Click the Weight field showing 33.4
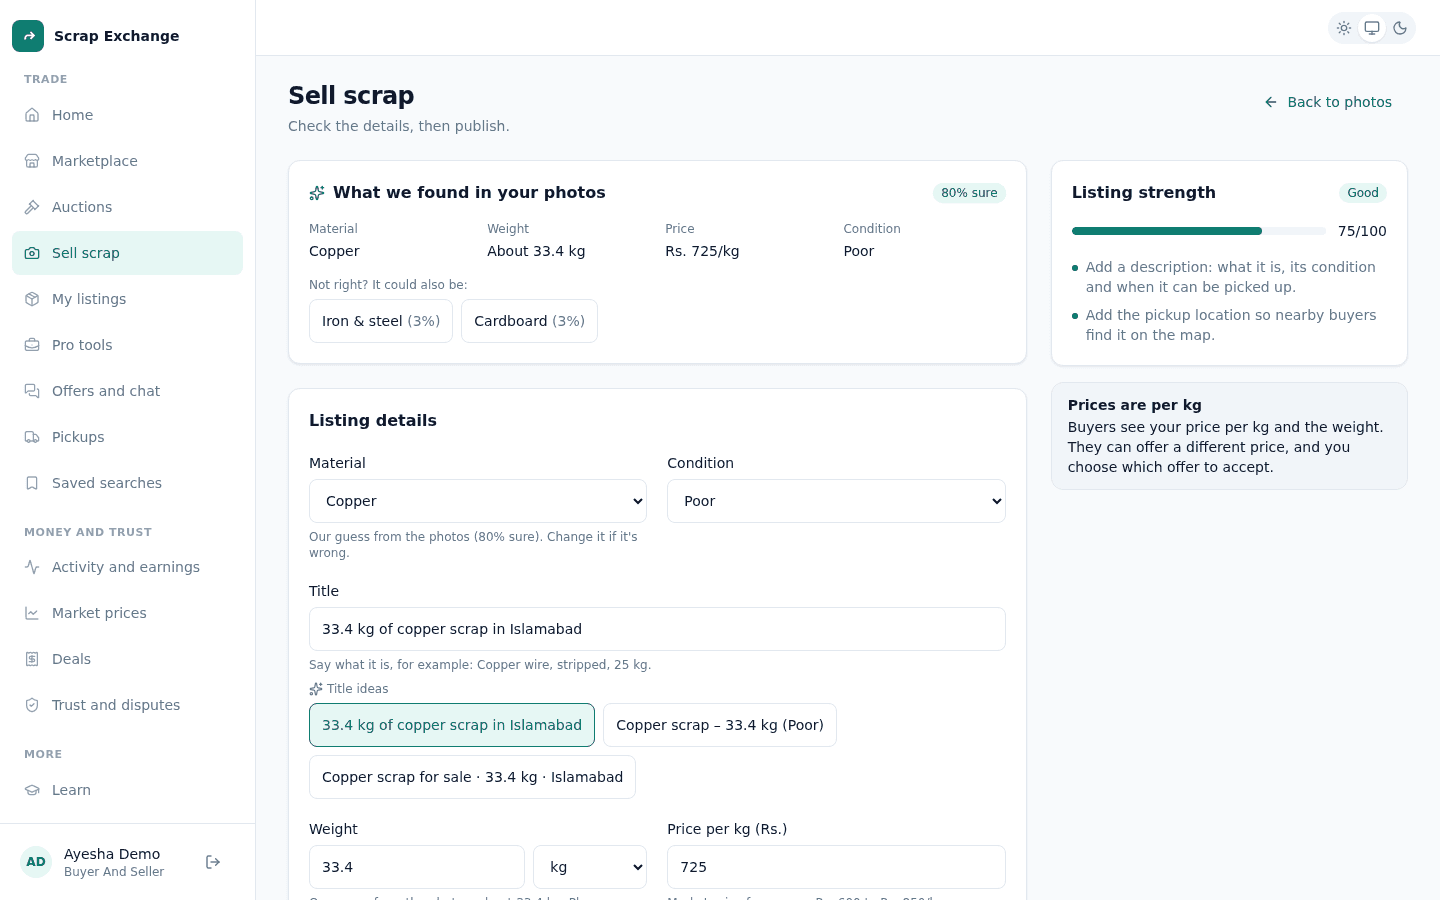This screenshot has width=1440, height=900. click(417, 867)
